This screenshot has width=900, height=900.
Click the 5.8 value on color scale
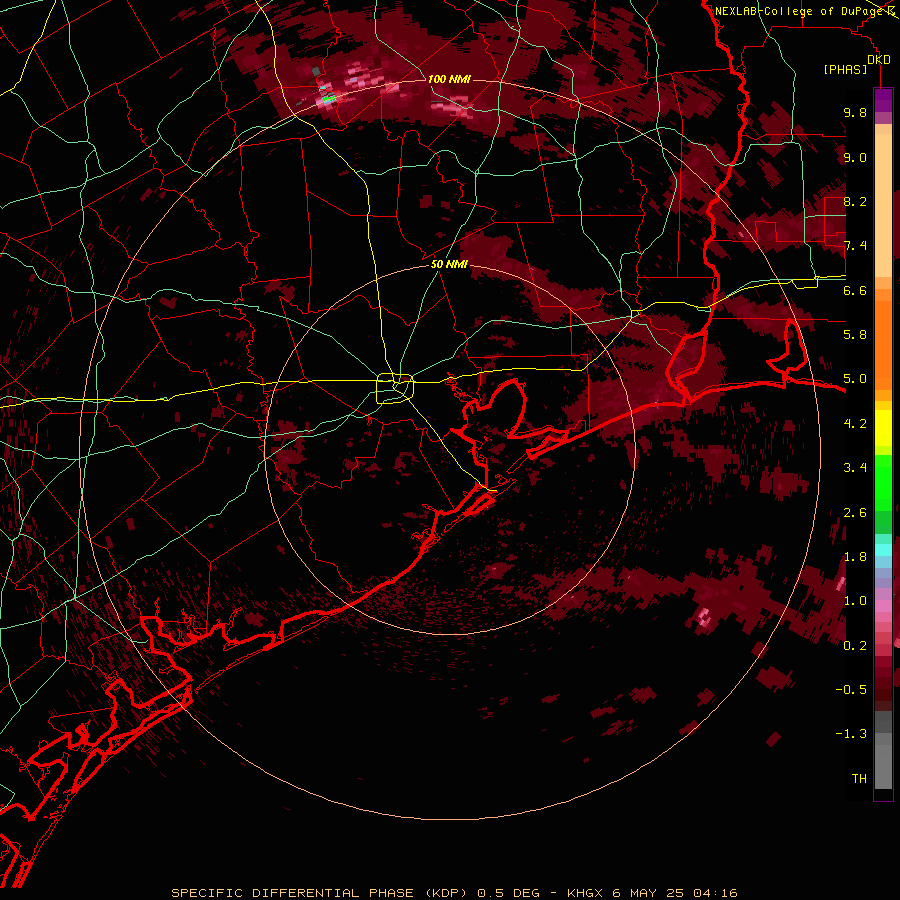[x=855, y=334]
